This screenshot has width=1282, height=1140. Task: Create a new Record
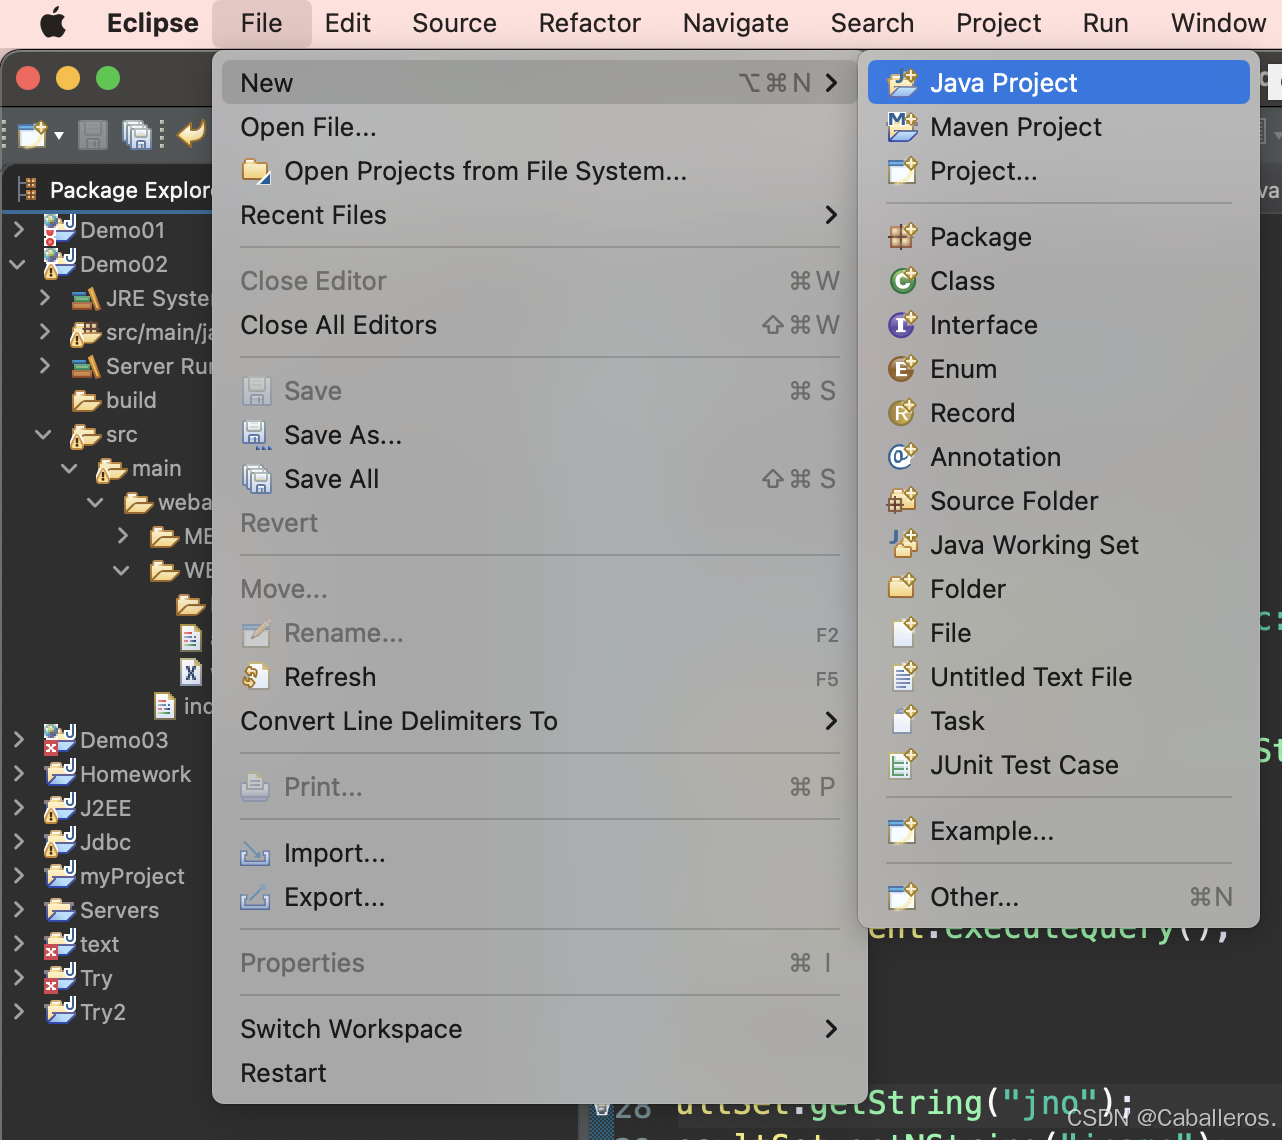pos(972,413)
